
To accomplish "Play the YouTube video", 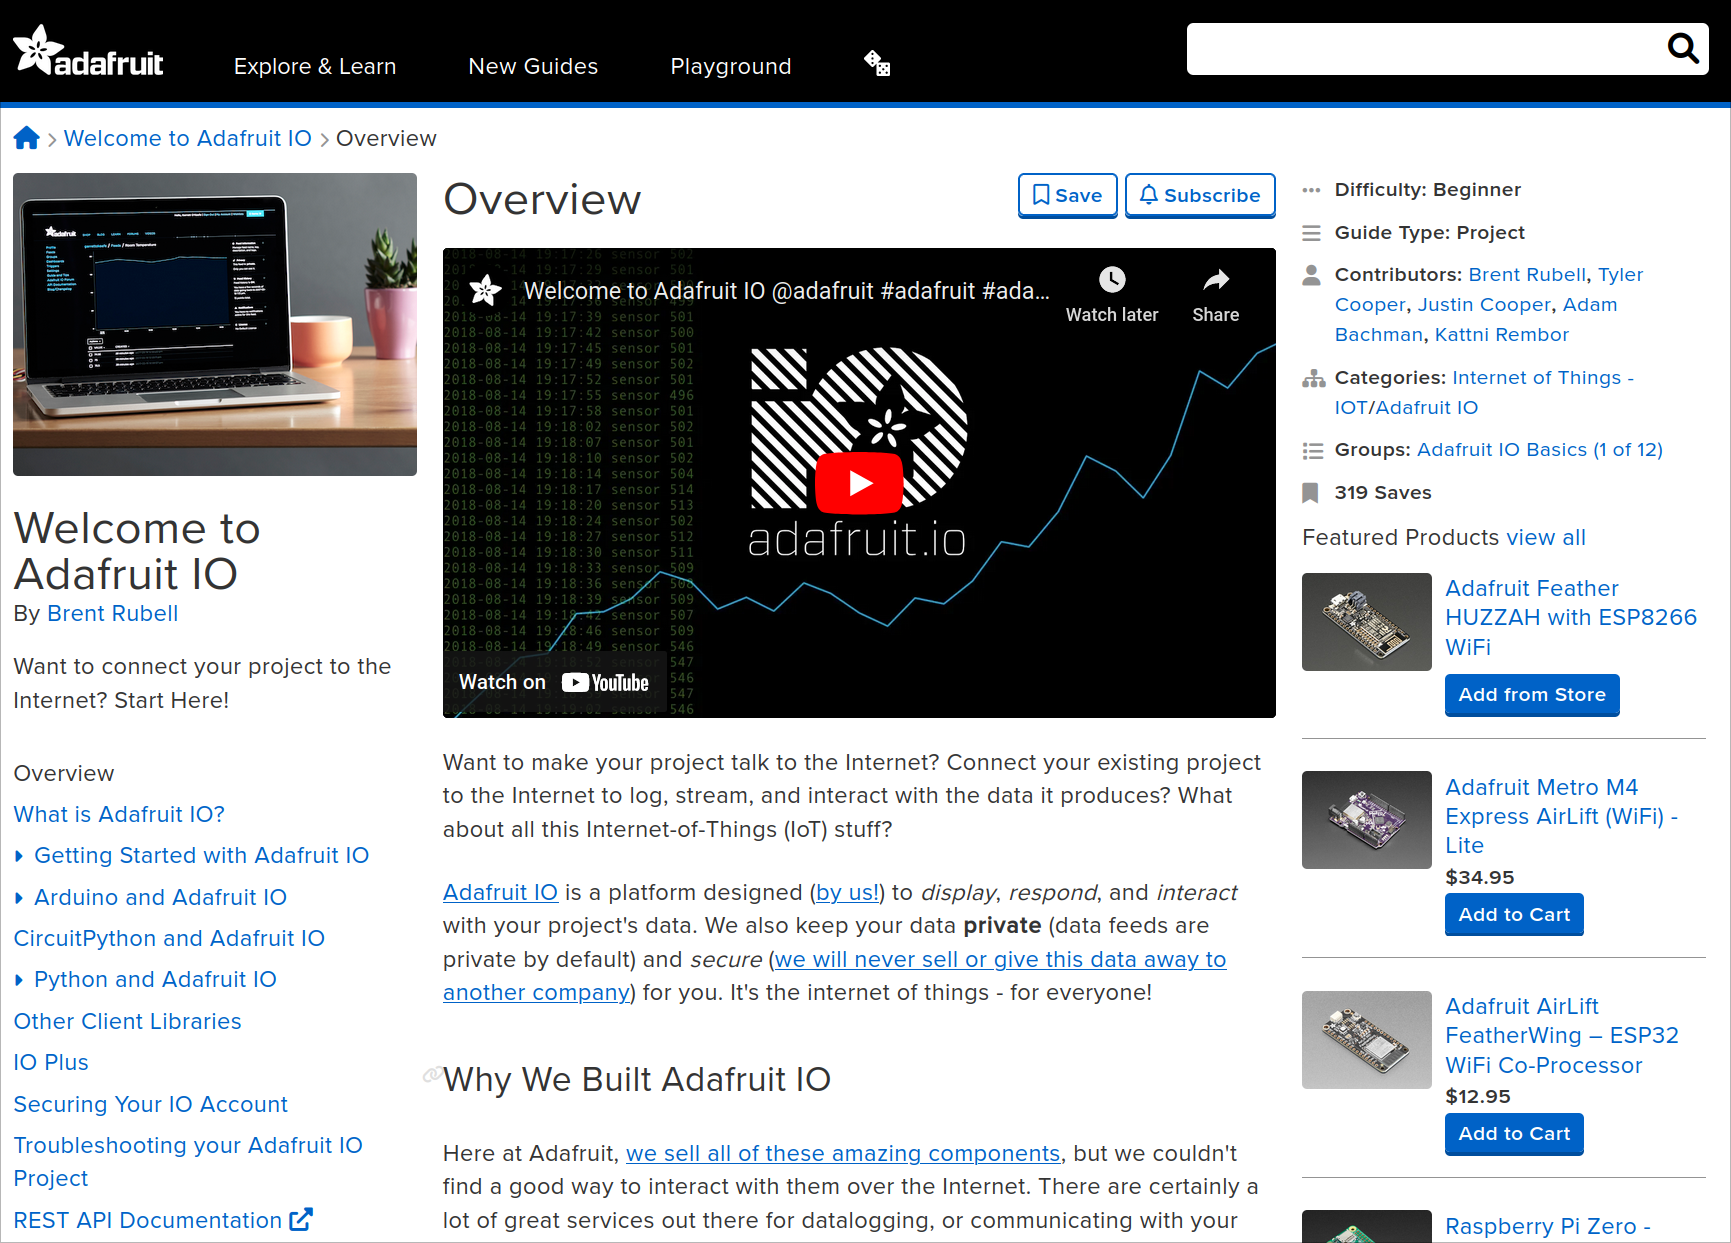I will click(x=859, y=483).
